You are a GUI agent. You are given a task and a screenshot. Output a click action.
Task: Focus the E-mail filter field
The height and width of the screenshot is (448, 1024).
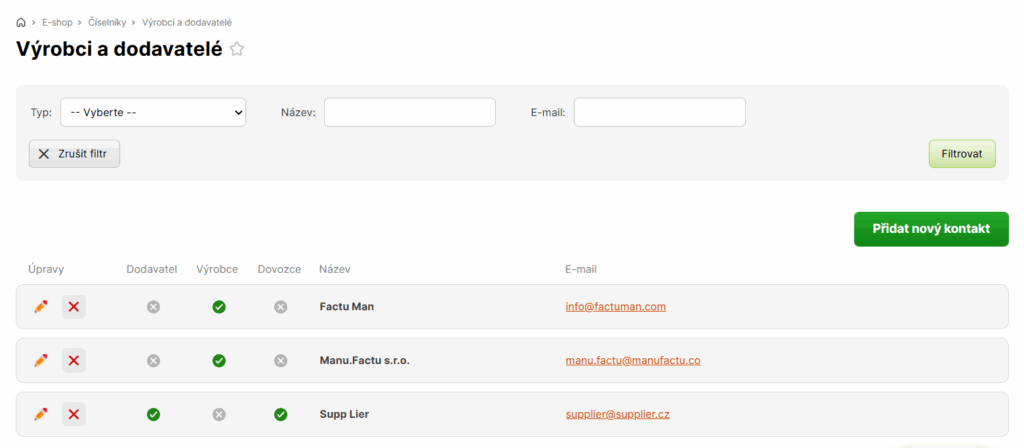660,112
